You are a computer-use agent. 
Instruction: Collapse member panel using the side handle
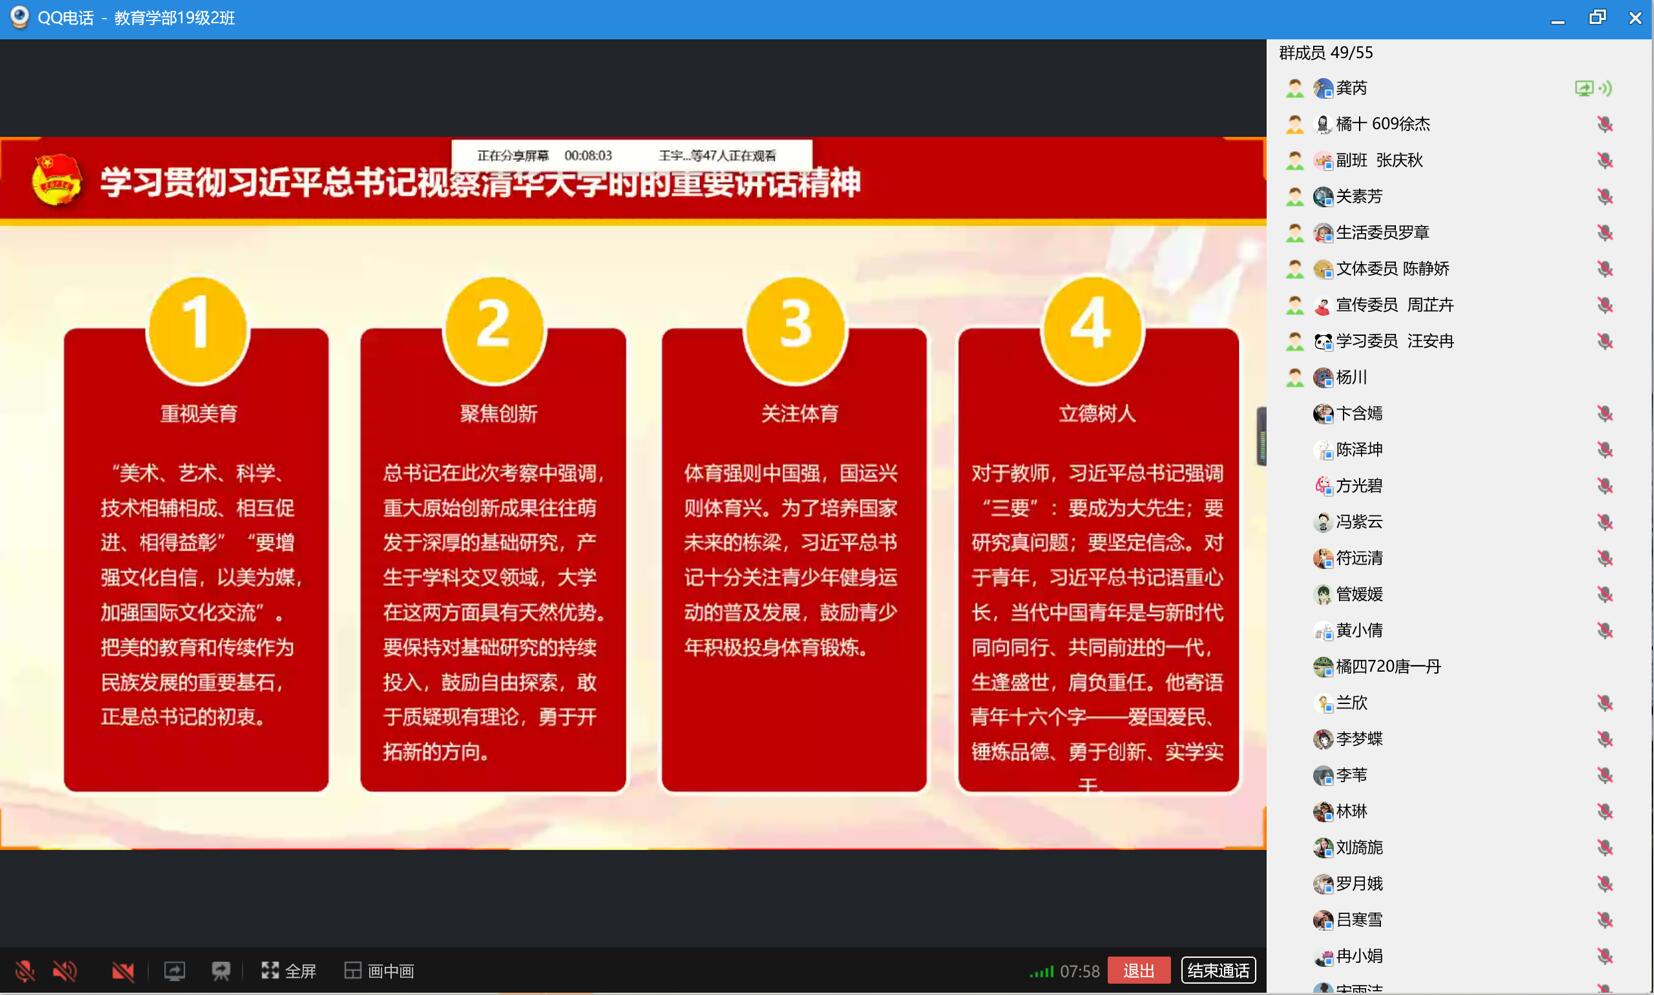click(1261, 436)
